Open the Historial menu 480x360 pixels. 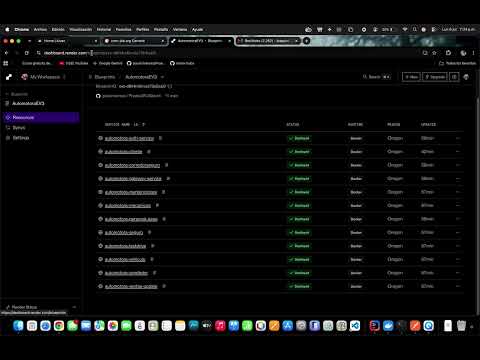[x=104, y=29]
